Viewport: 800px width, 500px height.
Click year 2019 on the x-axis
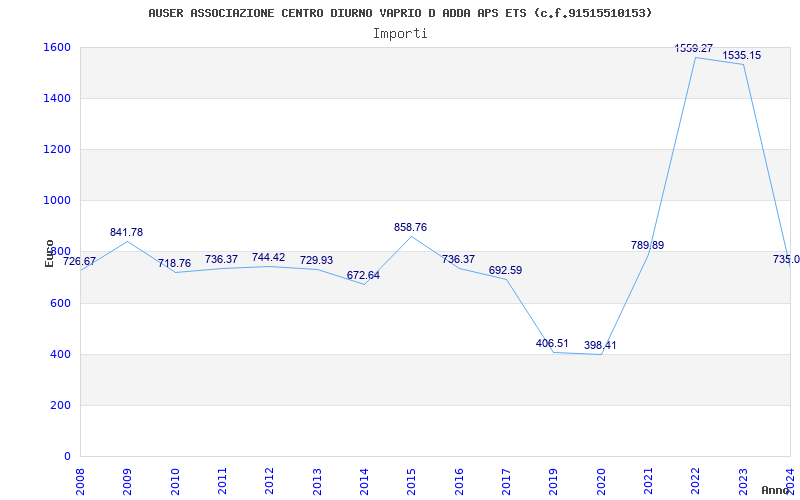click(554, 480)
